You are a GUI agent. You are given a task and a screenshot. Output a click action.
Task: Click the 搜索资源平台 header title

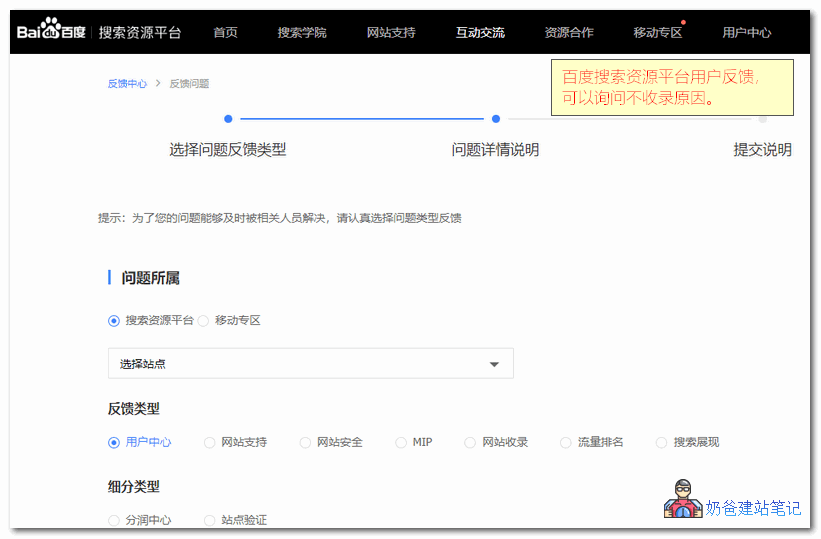(x=140, y=32)
